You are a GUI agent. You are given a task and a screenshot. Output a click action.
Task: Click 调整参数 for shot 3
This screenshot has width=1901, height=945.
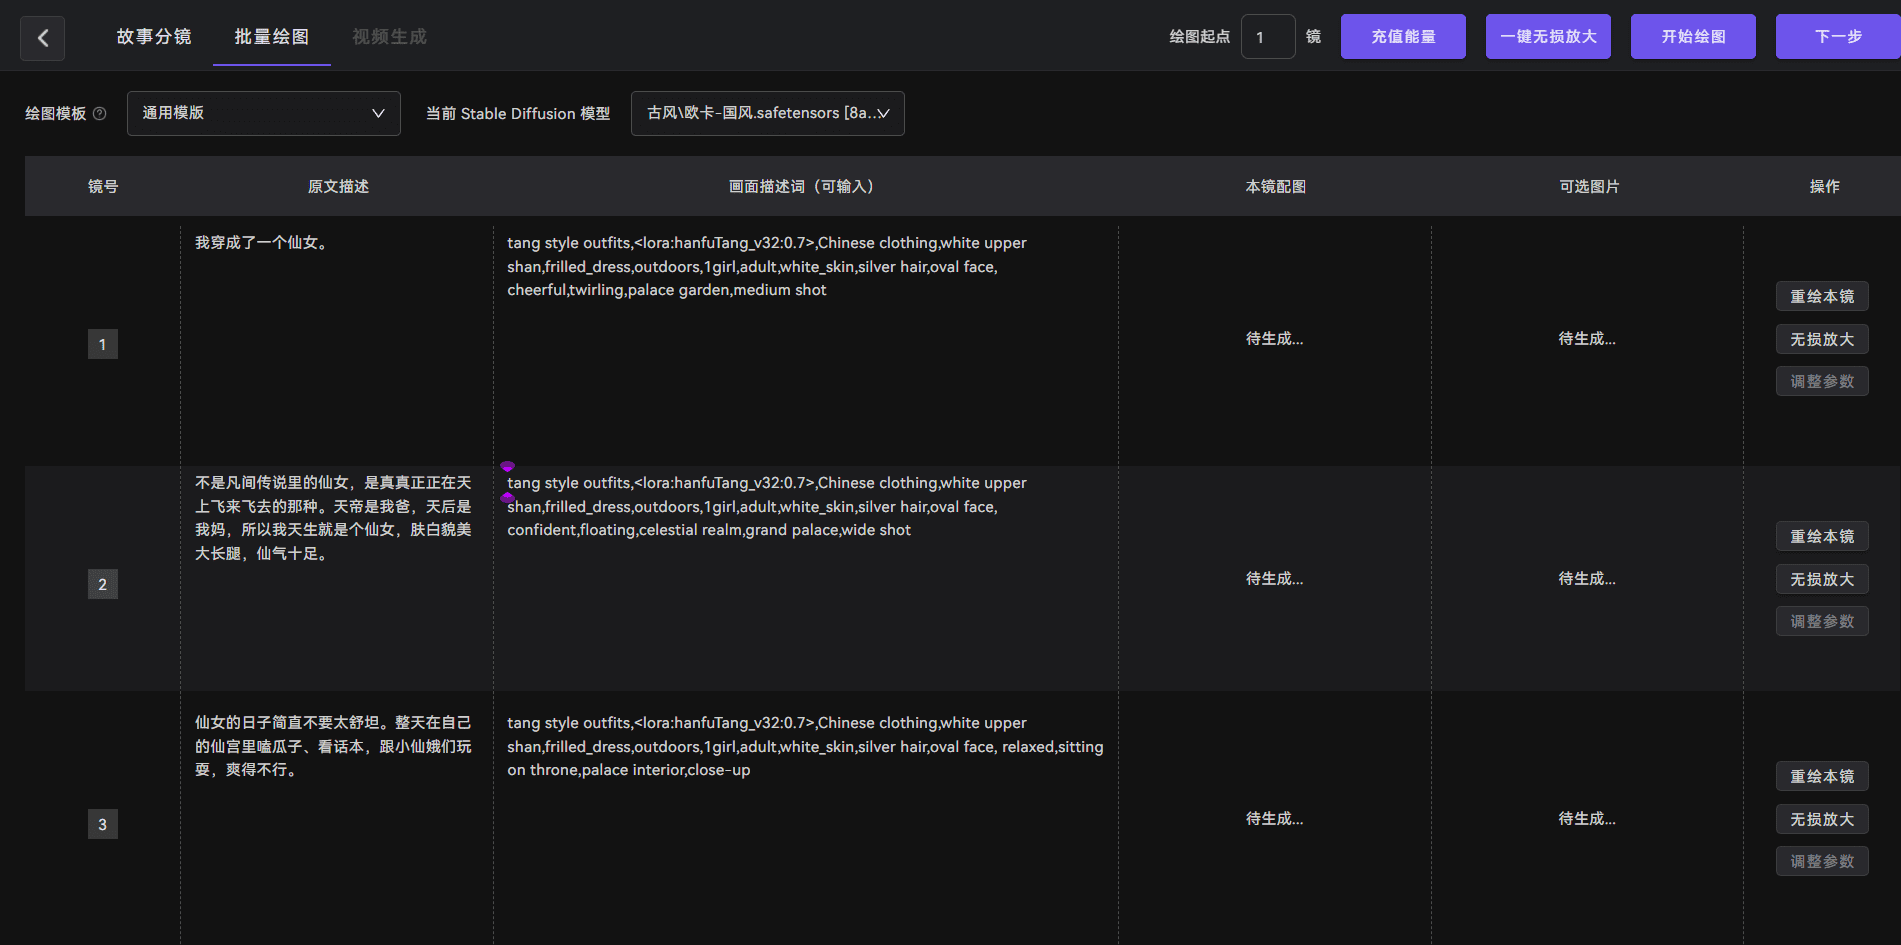(1822, 861)
